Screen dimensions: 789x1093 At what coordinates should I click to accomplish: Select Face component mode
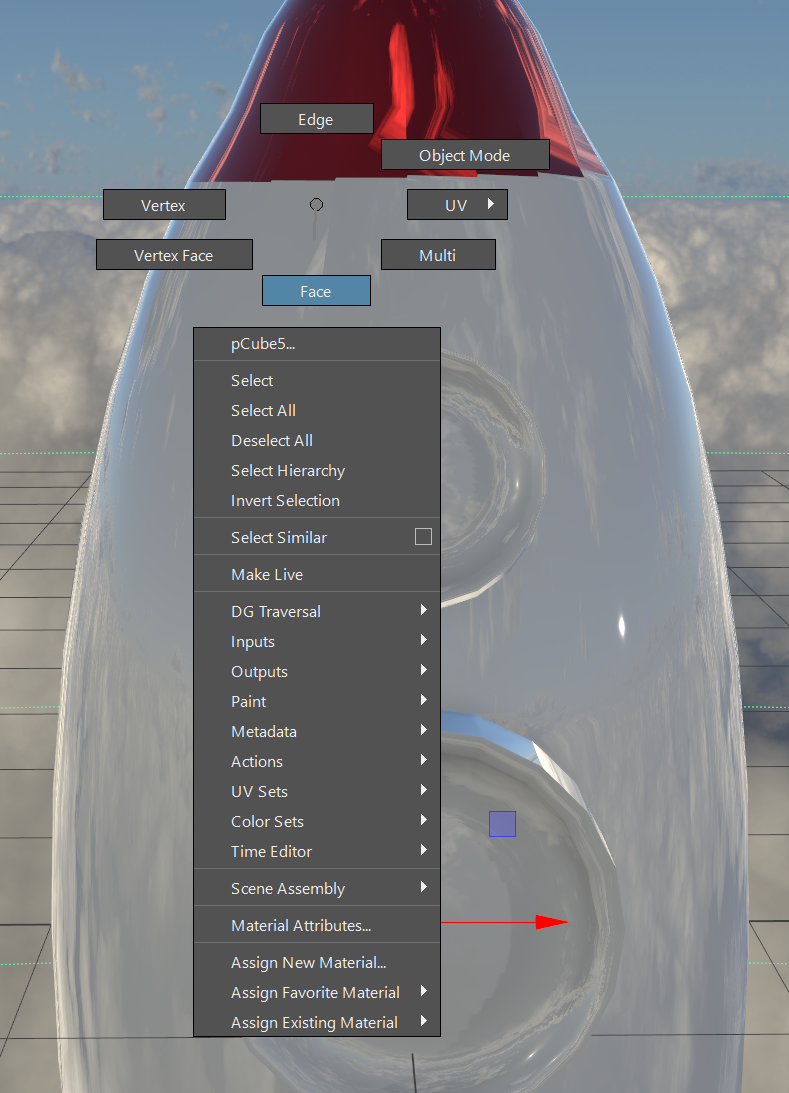tap(316, 291)
